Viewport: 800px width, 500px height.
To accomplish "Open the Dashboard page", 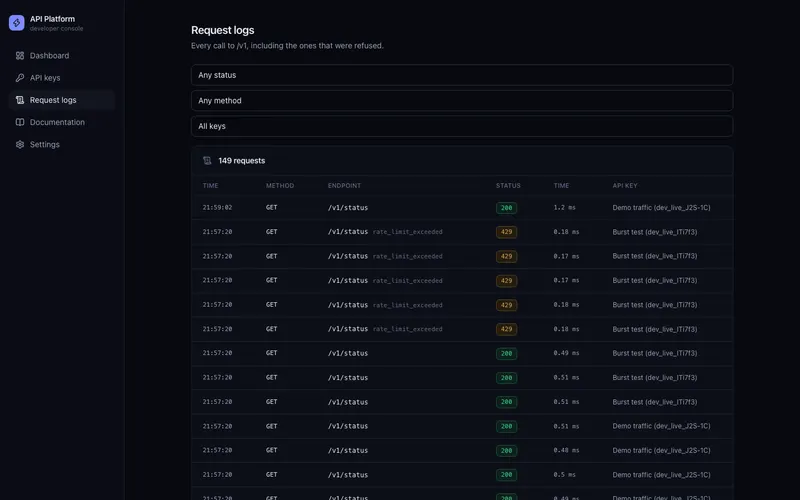I will click(62, 56).
